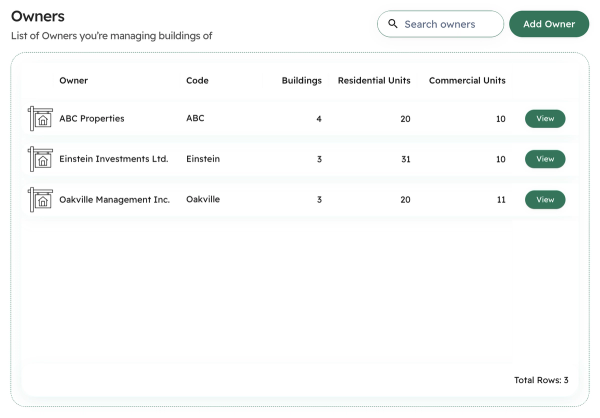Click the Einstein Investments house sign icon

pyautogui.click(x=40, y=159)
